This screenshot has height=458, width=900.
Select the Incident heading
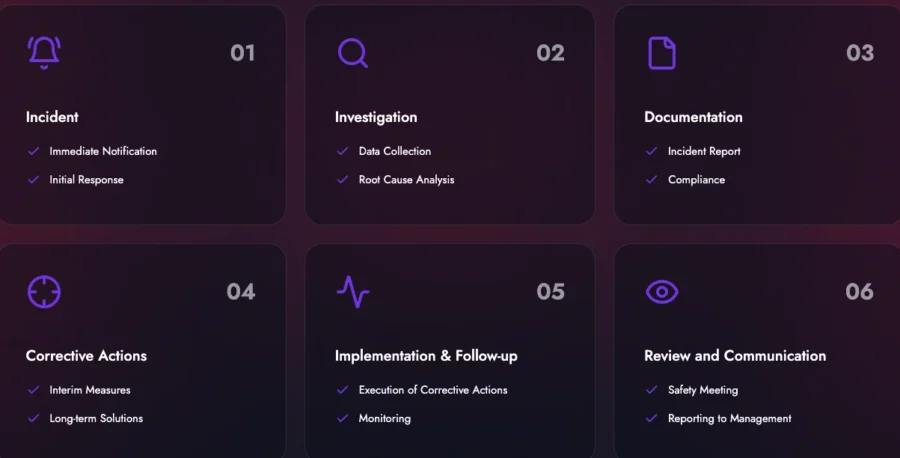(52, 117)
